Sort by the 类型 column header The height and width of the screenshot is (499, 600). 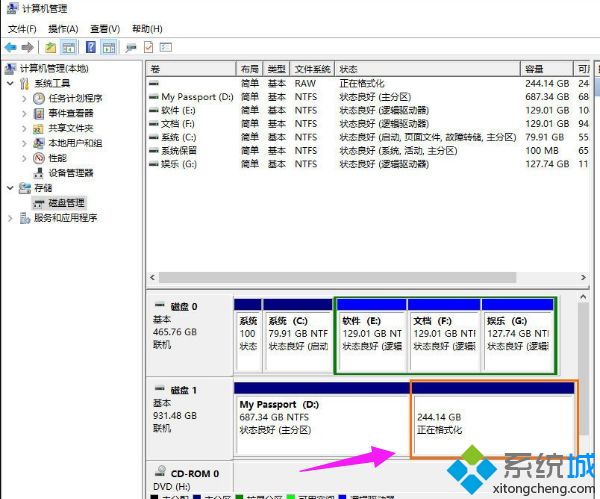276,69
